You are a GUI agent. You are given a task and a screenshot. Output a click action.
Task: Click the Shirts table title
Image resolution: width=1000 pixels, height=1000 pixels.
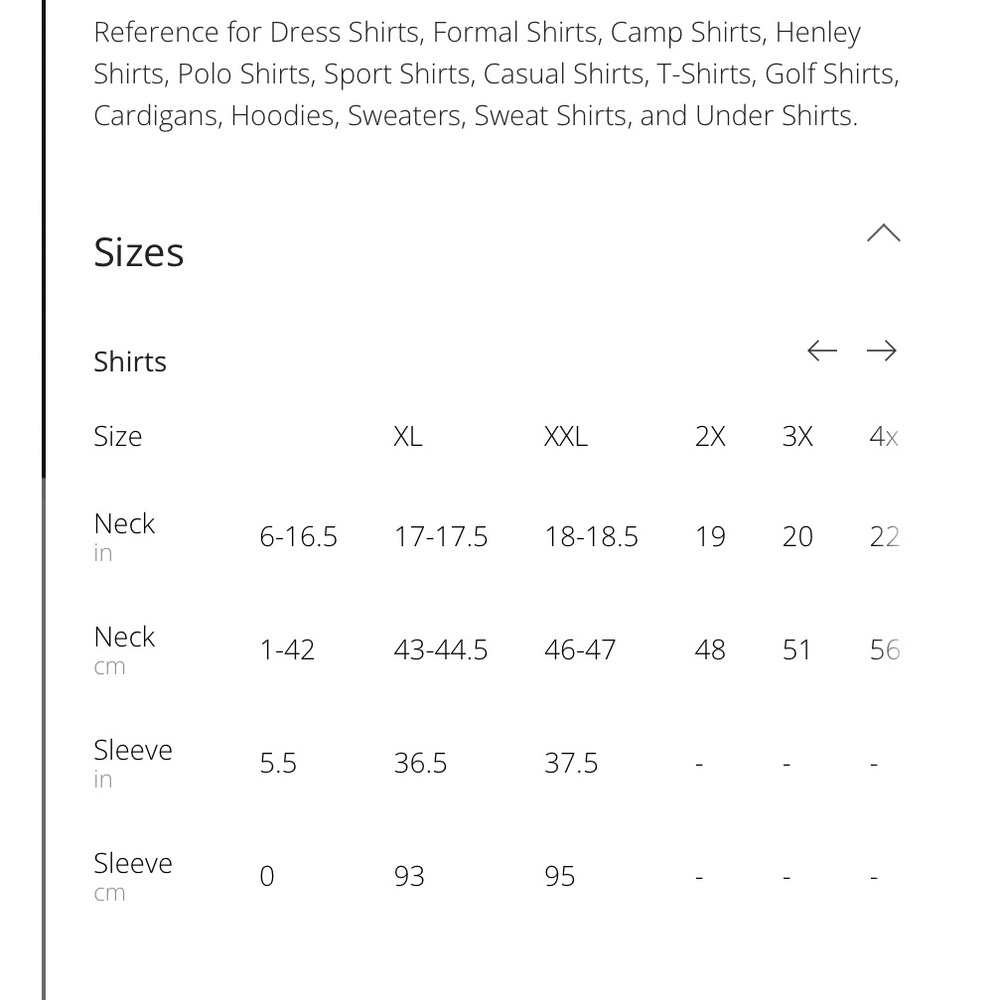pos(130,362)
